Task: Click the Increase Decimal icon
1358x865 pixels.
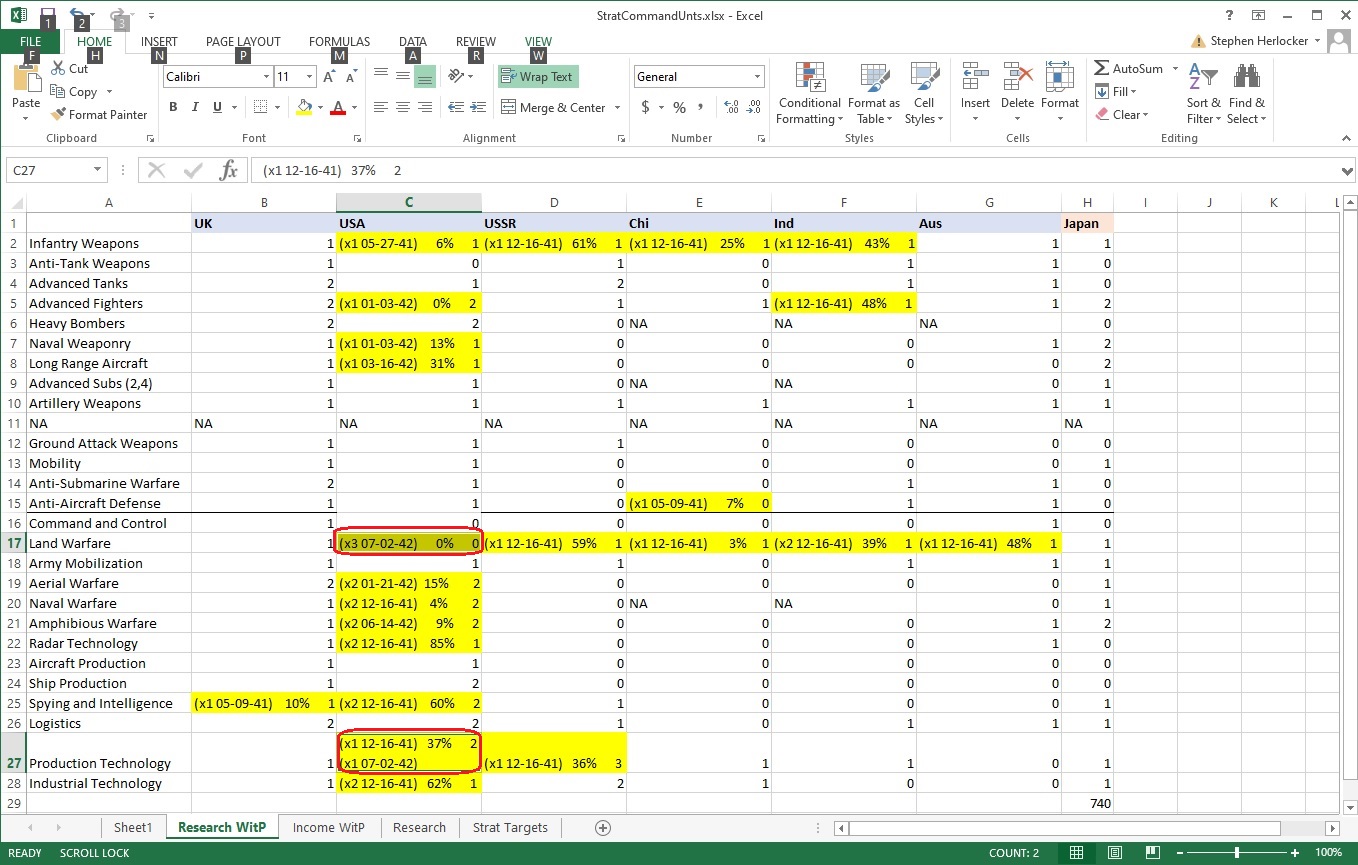Action: point(730,107)
